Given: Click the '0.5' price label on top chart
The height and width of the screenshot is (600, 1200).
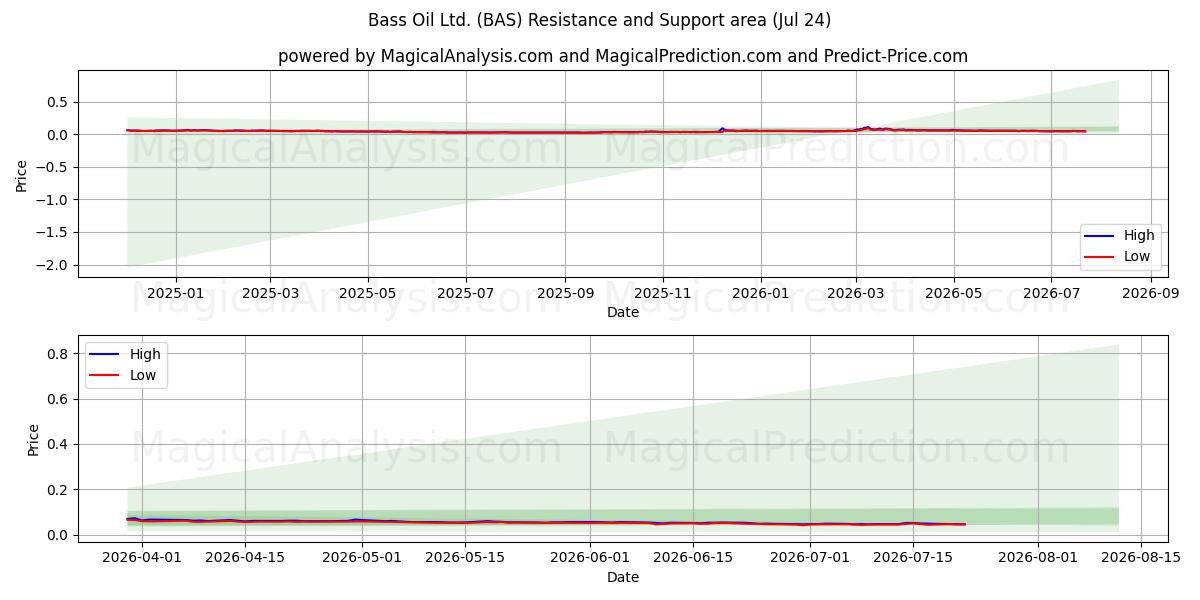Looking at the screenshot, I should click(59, 102).
